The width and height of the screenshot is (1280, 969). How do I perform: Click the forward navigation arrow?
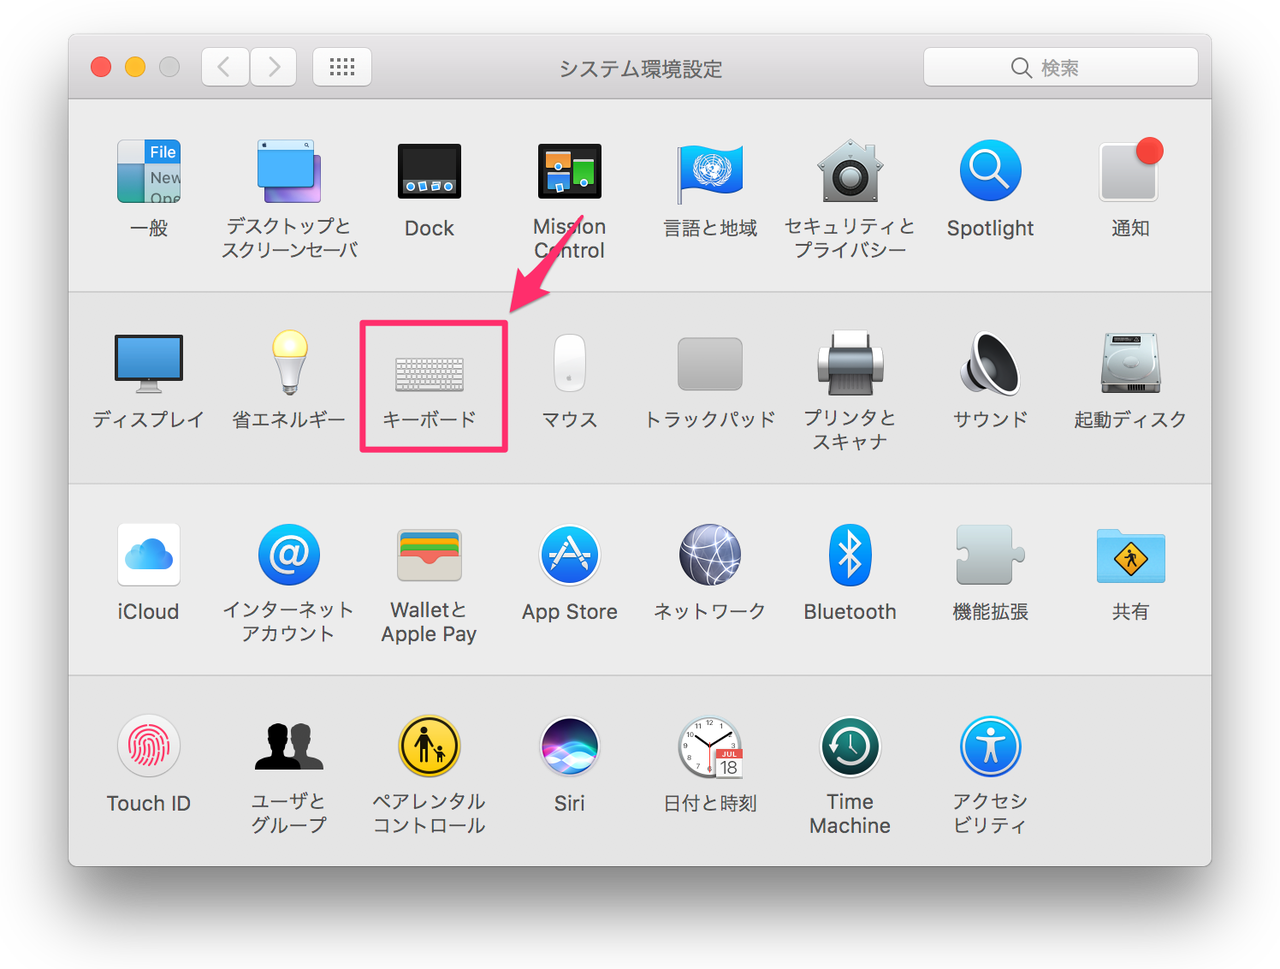coord(273,67)
